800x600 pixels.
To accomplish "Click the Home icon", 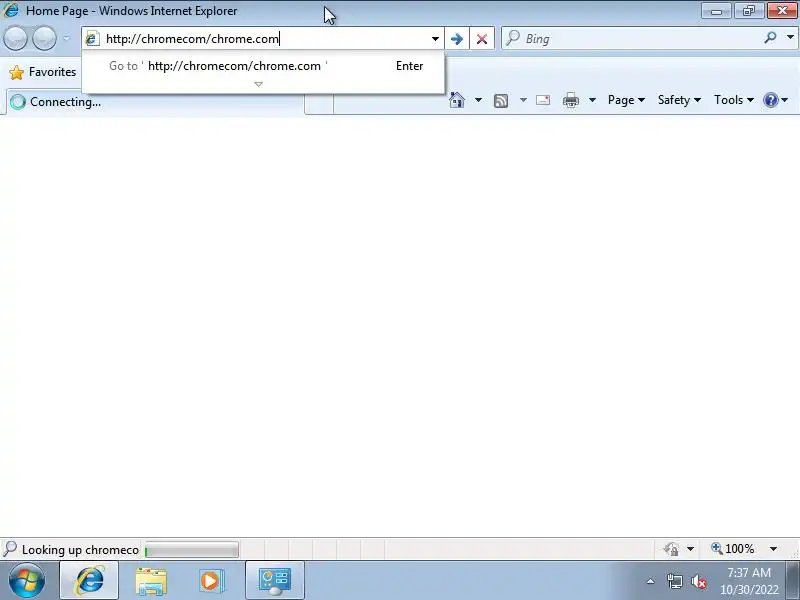I will (457, 100).
